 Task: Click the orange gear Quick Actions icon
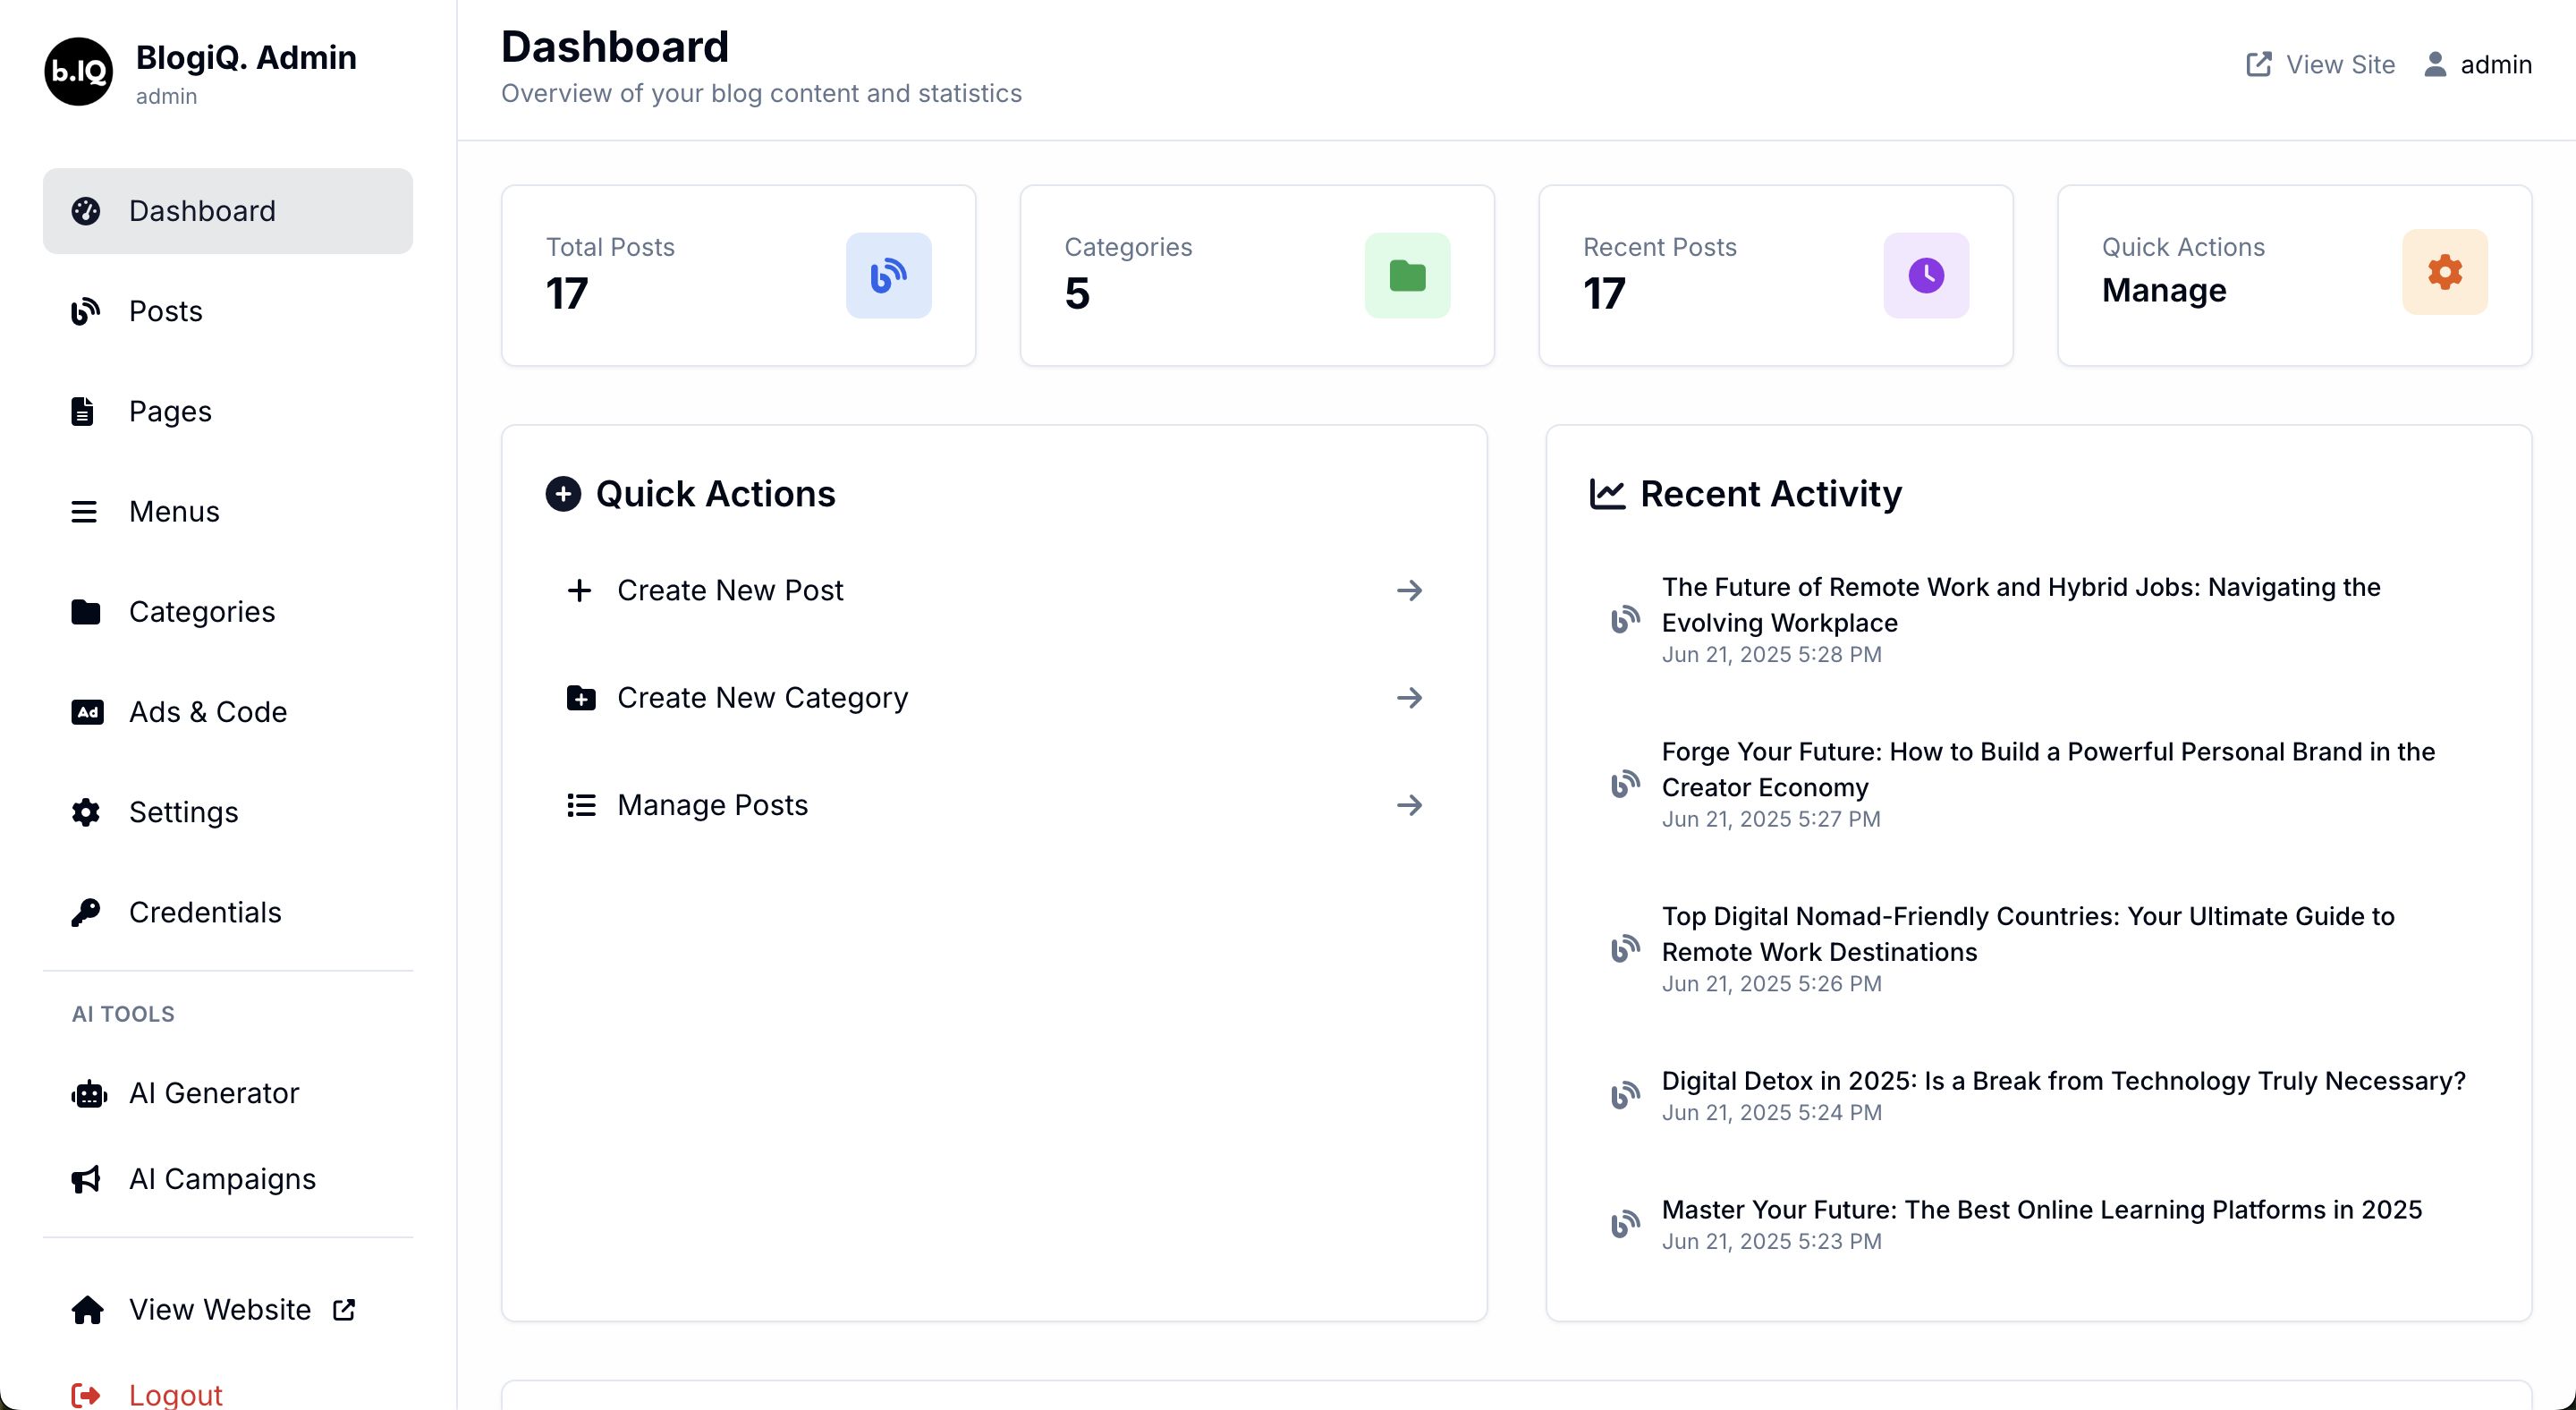[2444, 272]
